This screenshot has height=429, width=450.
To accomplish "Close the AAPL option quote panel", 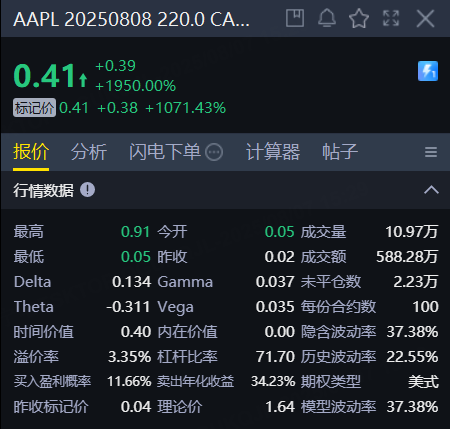I will click(x=425, y=18).
